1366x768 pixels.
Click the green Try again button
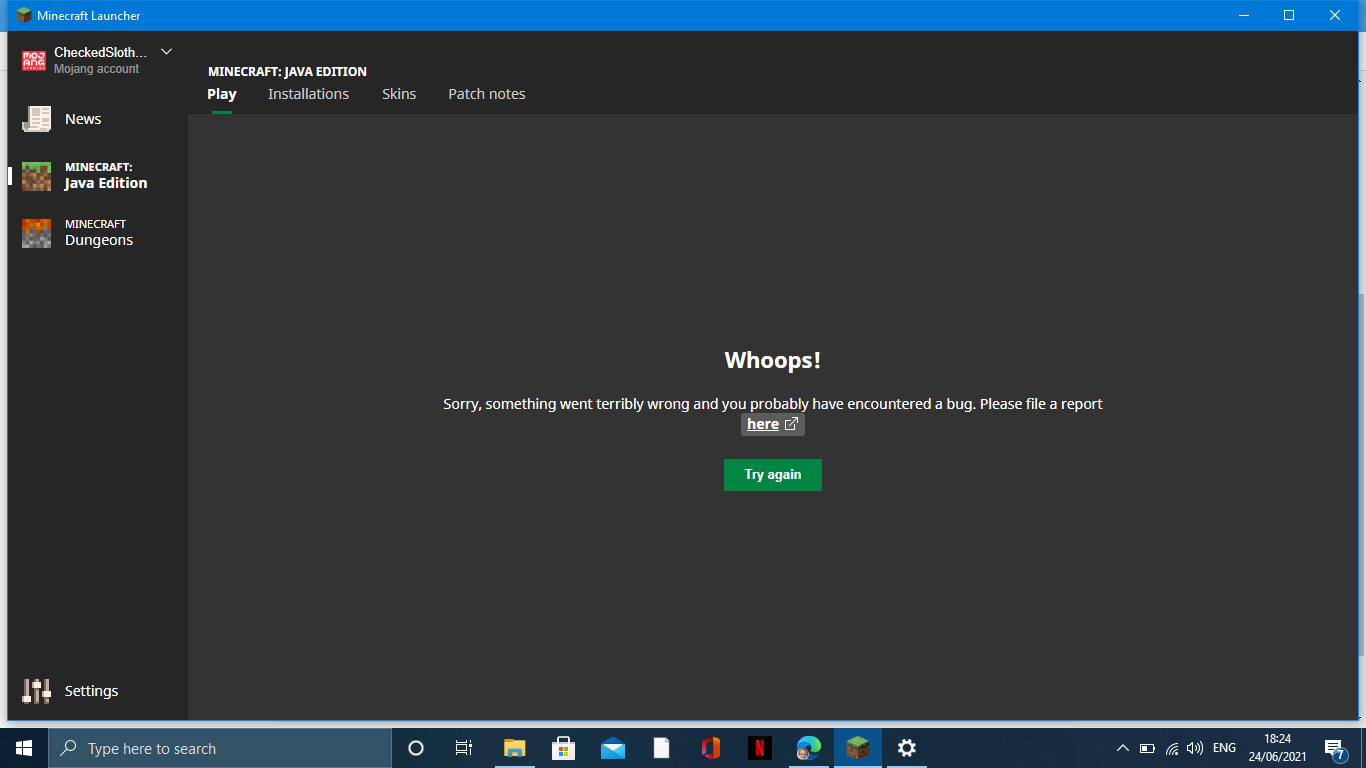pyautogui.click(x=773, y=475)
